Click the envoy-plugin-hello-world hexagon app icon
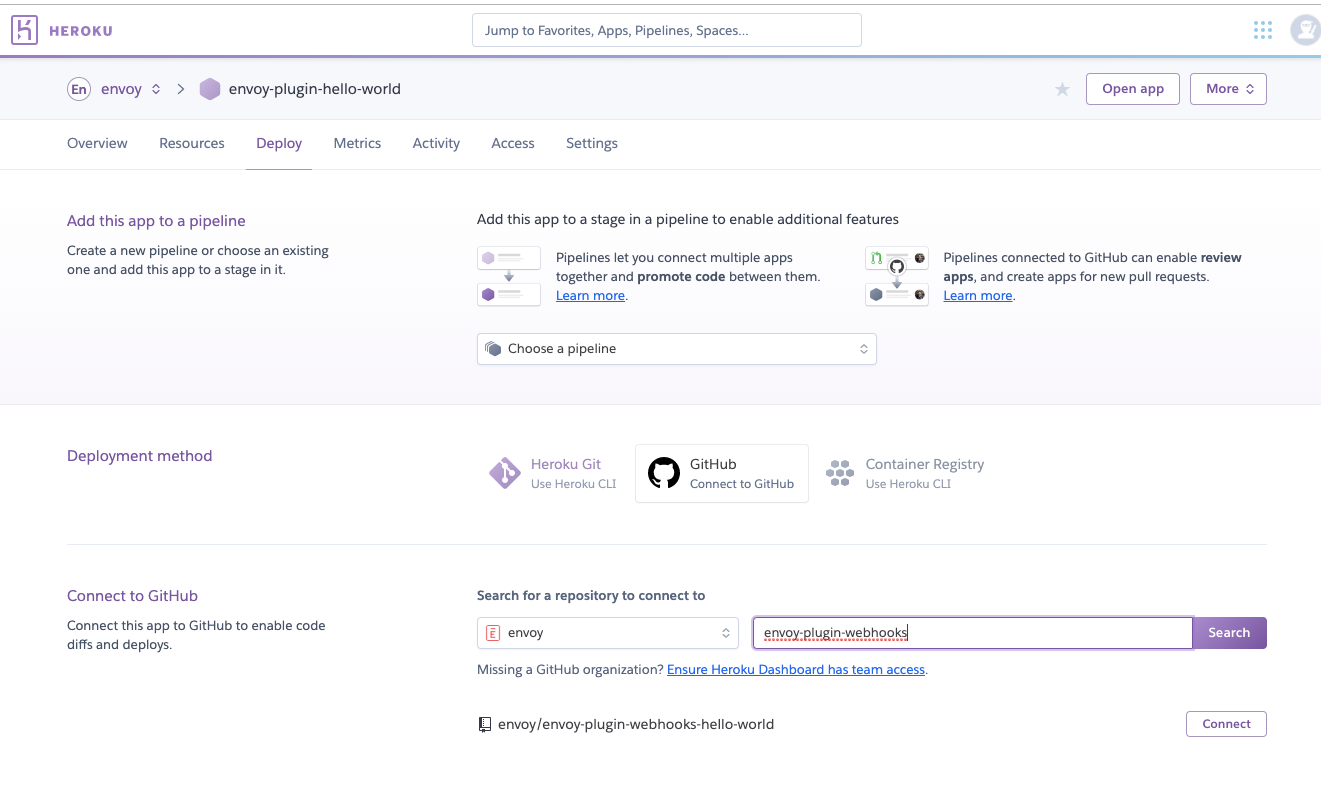Screen dimensions: 1321x793 click(x=210, y=89)
